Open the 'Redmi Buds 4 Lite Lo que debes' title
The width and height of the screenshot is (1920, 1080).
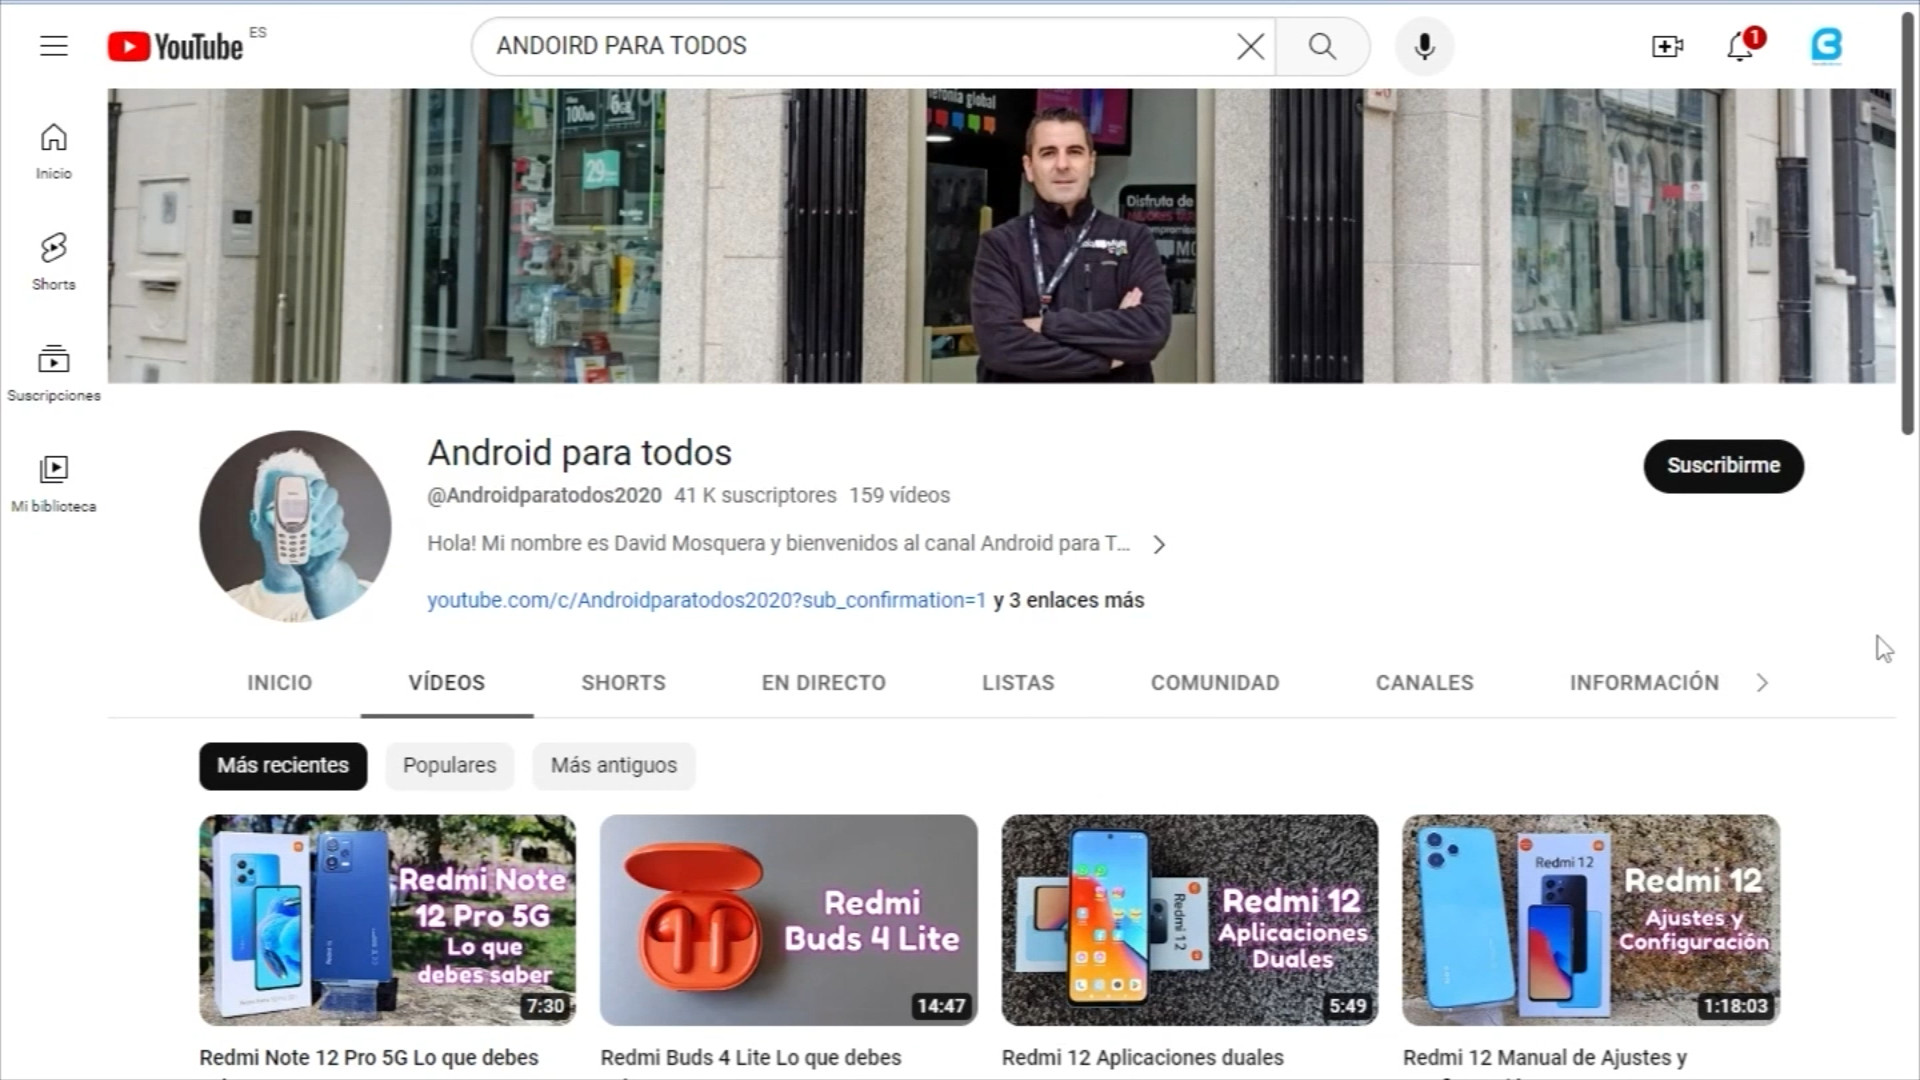click(x=751, y=1058)
